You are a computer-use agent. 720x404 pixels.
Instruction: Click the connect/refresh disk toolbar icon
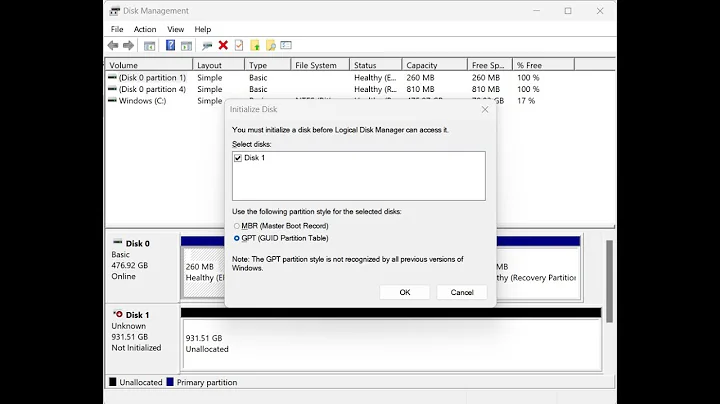pos(207,45)
